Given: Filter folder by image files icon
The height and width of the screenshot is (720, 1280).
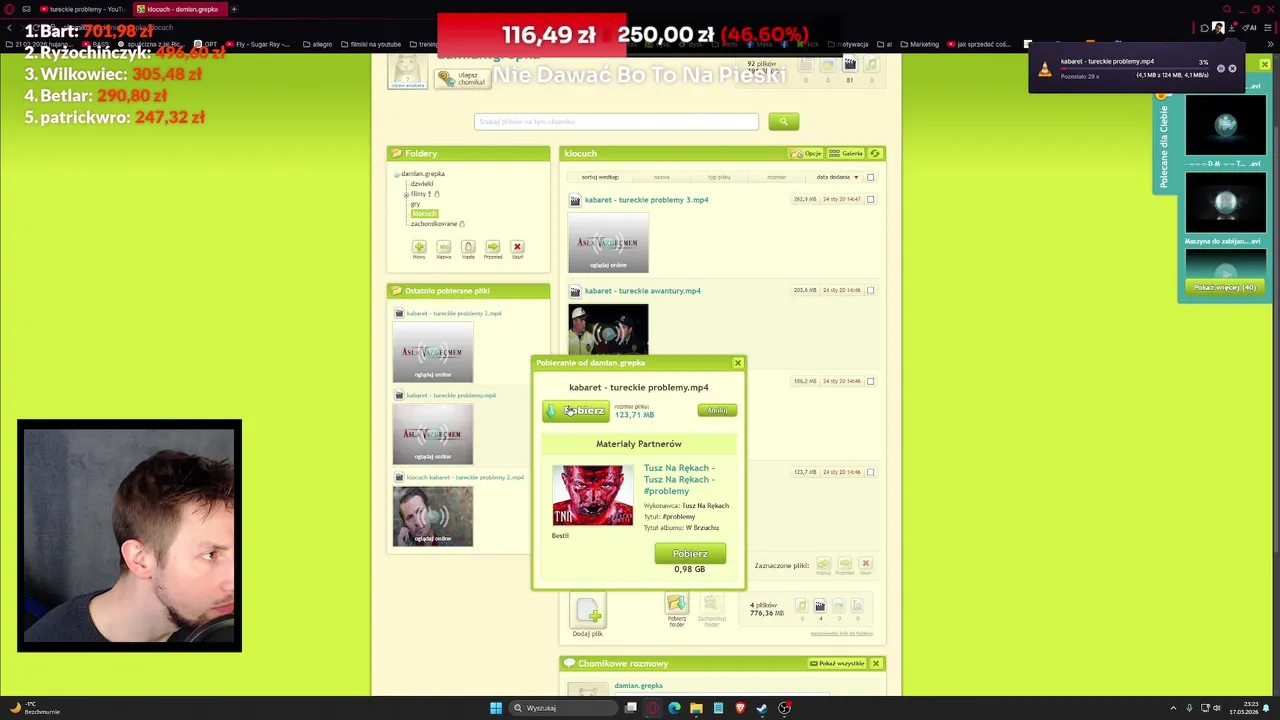Looking at the screenshot, I should (x=838, y=606).
